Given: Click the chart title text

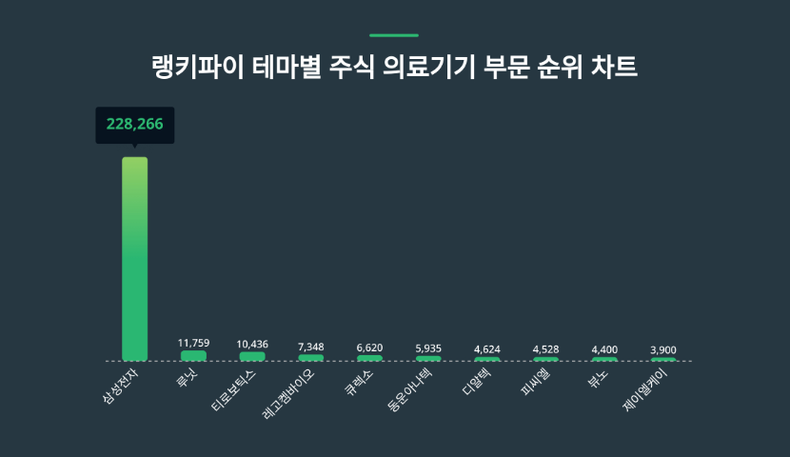Looking at the screenshot, I should (394, 67).
